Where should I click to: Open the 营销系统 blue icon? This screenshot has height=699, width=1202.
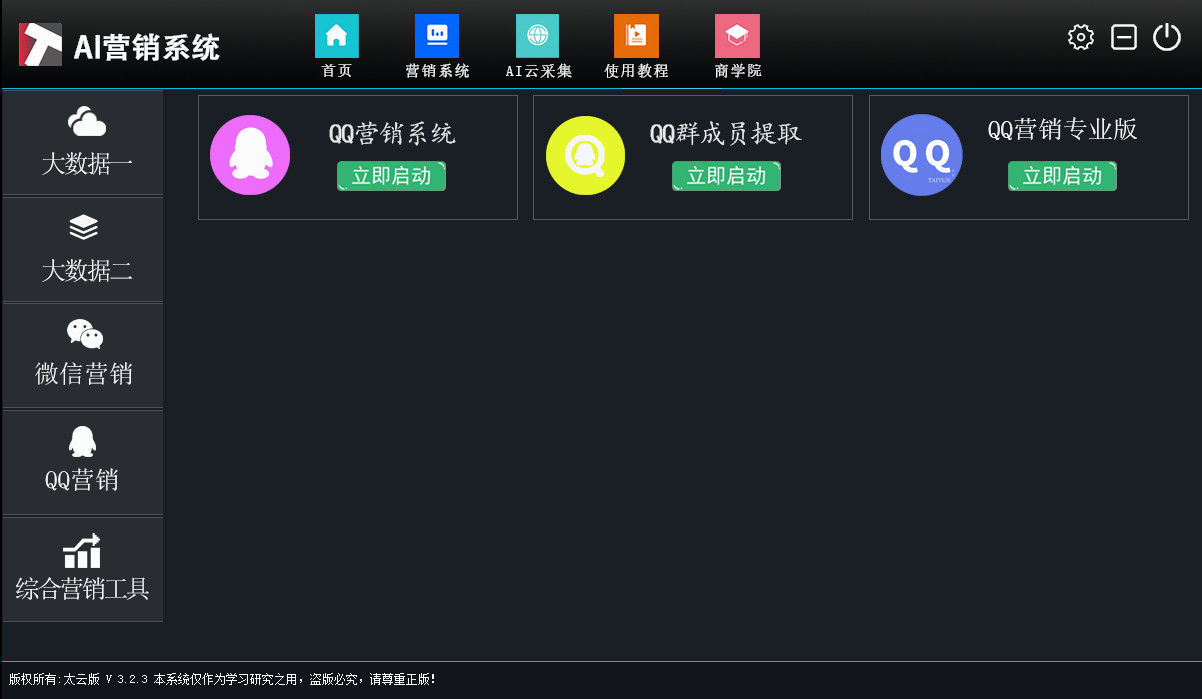(437, 36)
